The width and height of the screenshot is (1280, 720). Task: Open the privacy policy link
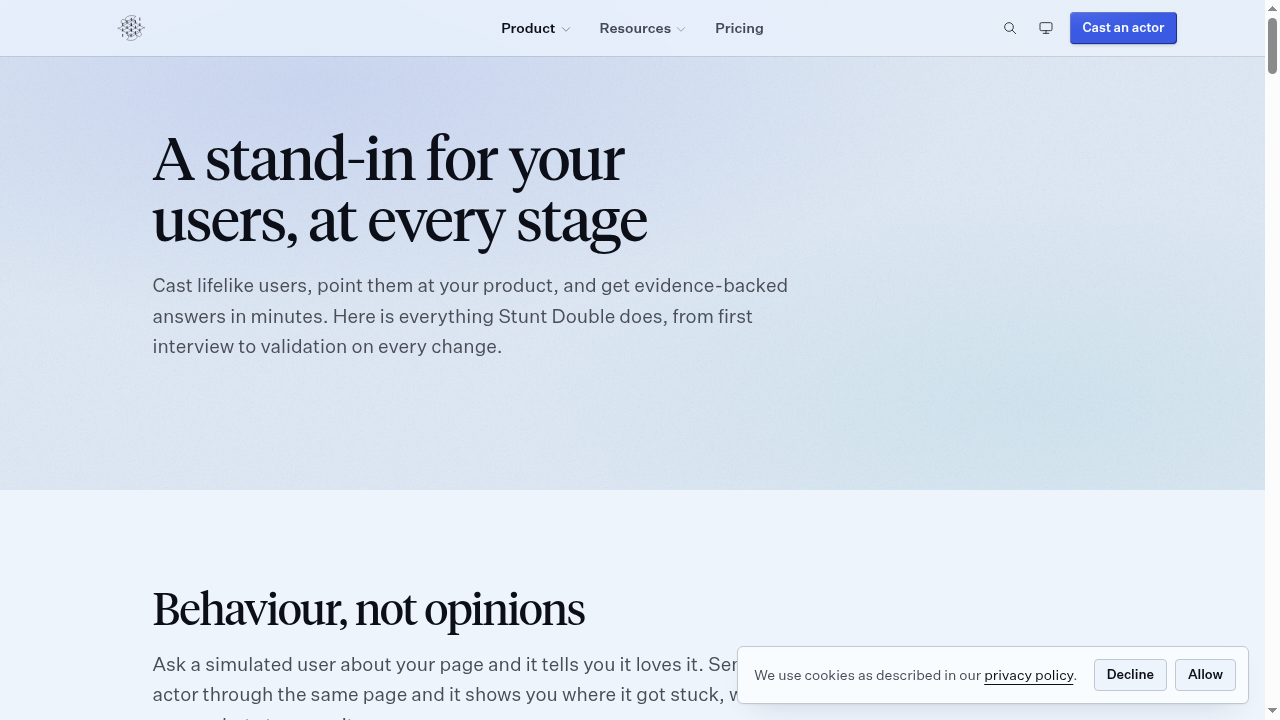point(1029,676)
